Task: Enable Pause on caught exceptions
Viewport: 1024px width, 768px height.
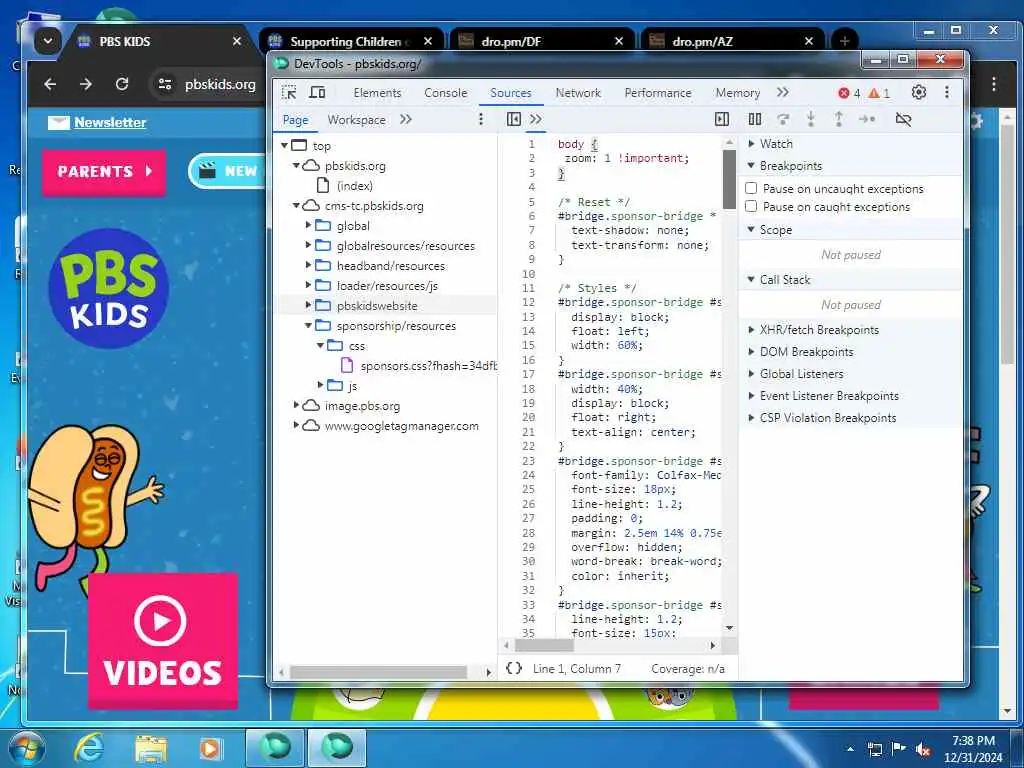Action: pyautogui.click(x=751, y=206)
